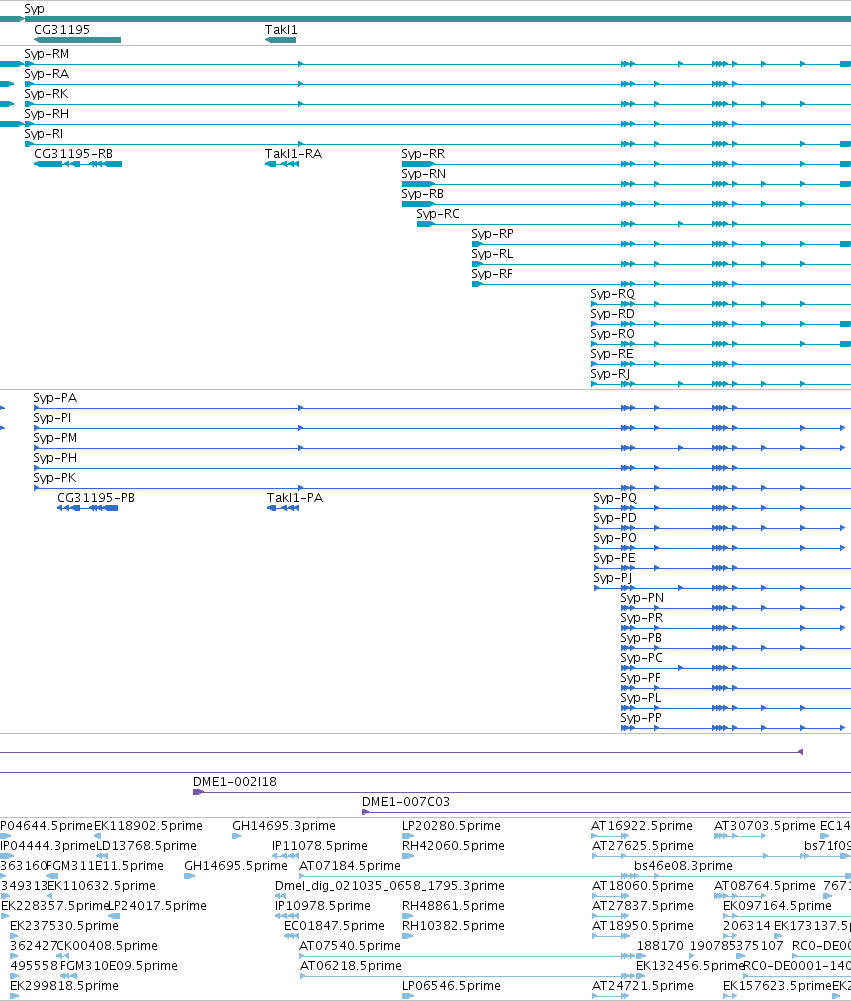
Task: Choose the Syp-RH transcript label
Action: (47, 114)
